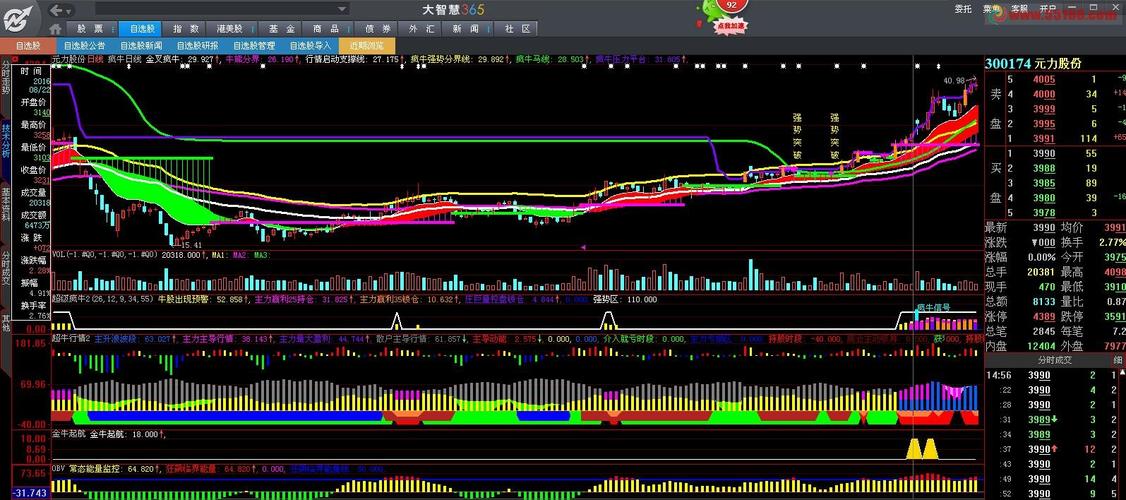The width and height of the screenshot is (1126, 500).
Task: Switch to the 商品 tab
Action: pyautogui.click(x=325, y=29)
